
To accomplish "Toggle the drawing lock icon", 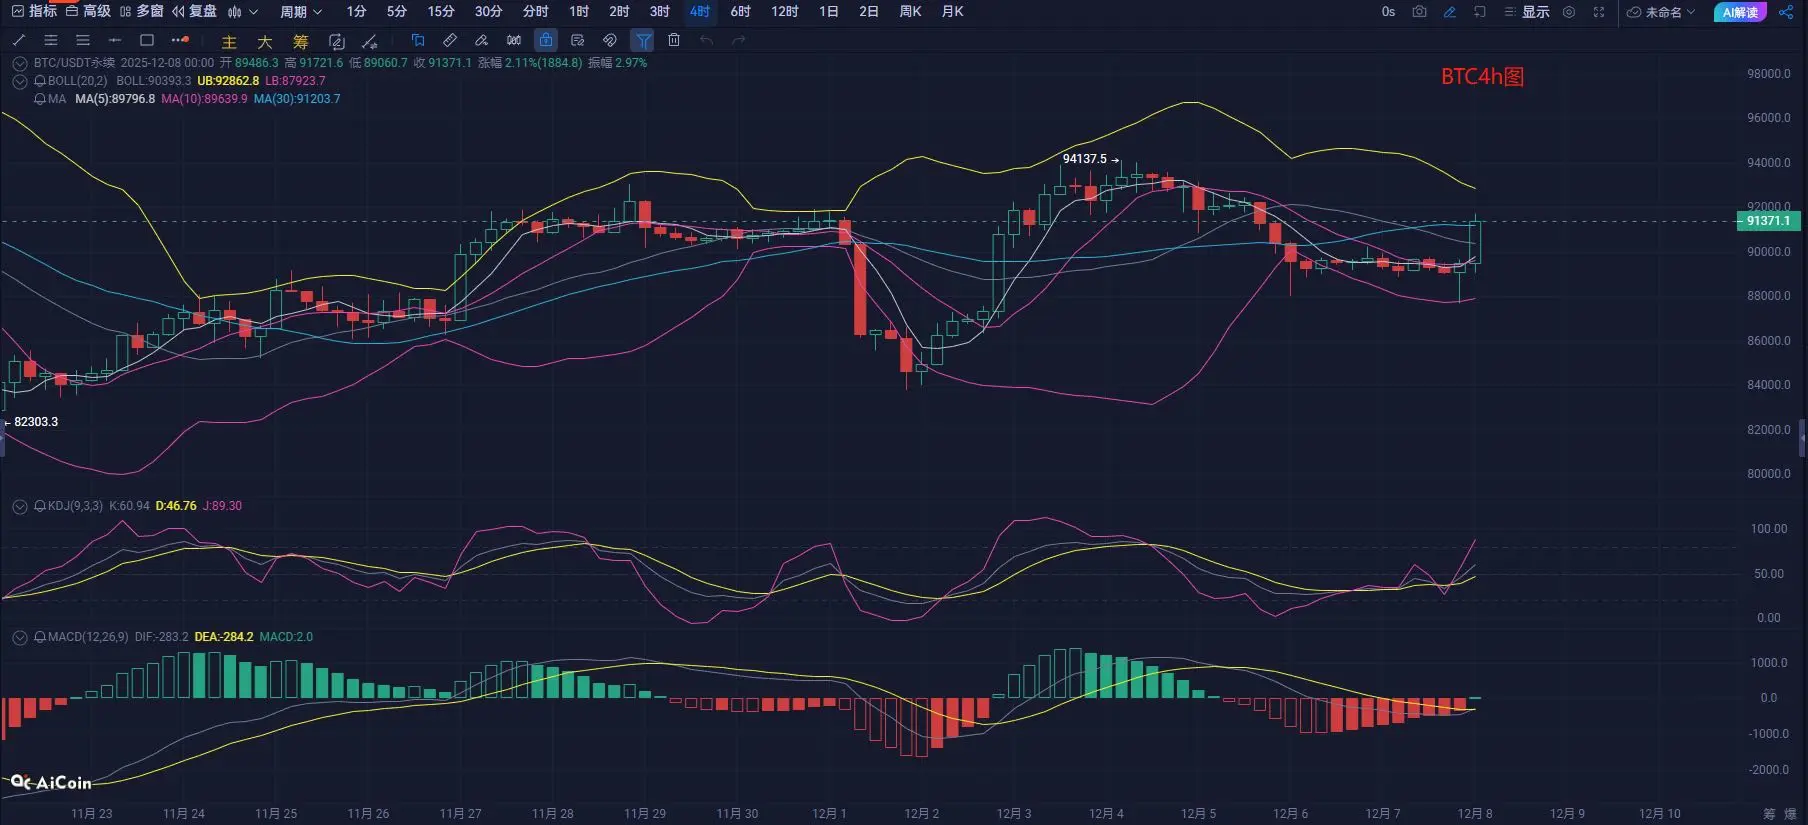I will coord(546,40).
